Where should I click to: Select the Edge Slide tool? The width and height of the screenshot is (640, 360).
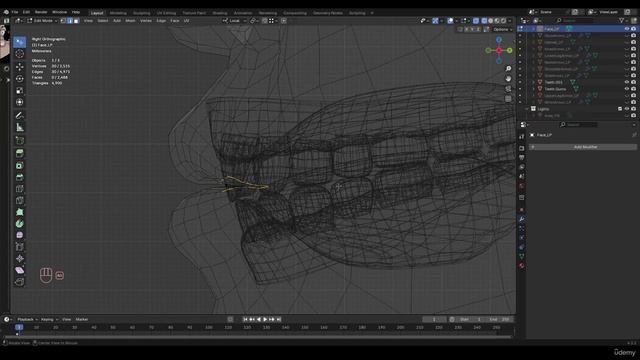20,247
